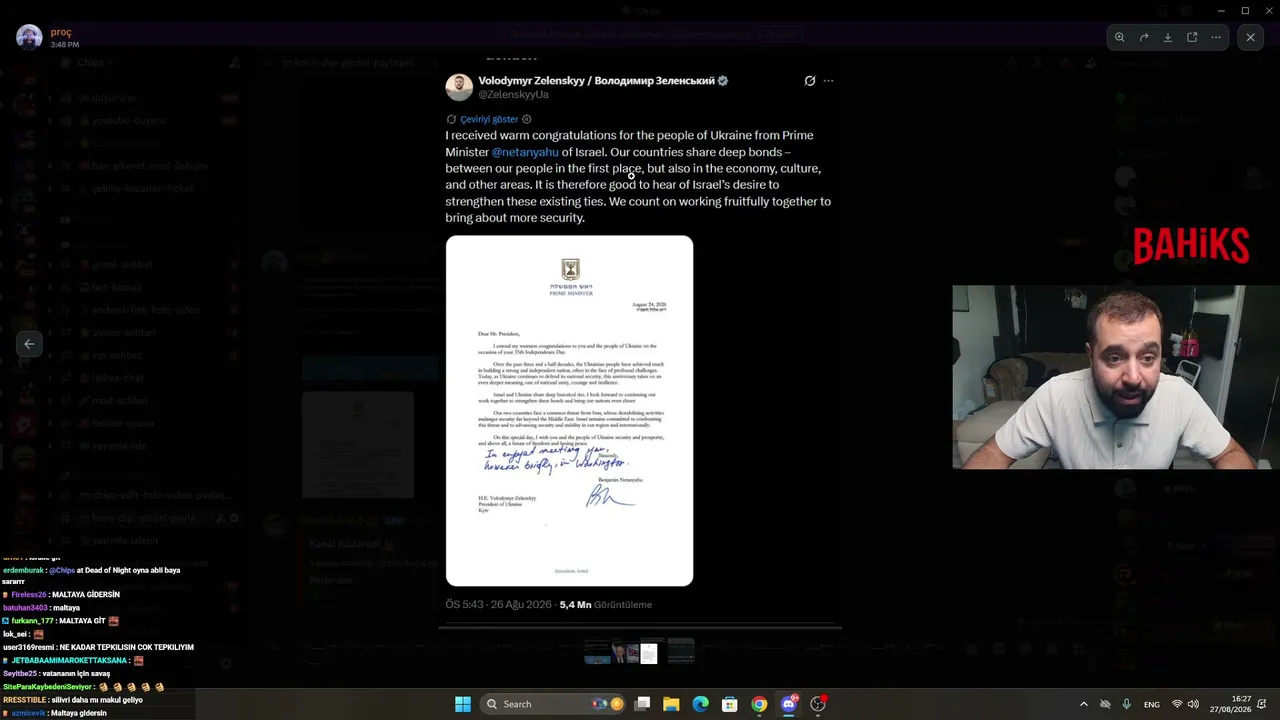Click the microphone icon in the system tray
The height and width of the screenshot is (720, 1280).
click(1126, 704)
